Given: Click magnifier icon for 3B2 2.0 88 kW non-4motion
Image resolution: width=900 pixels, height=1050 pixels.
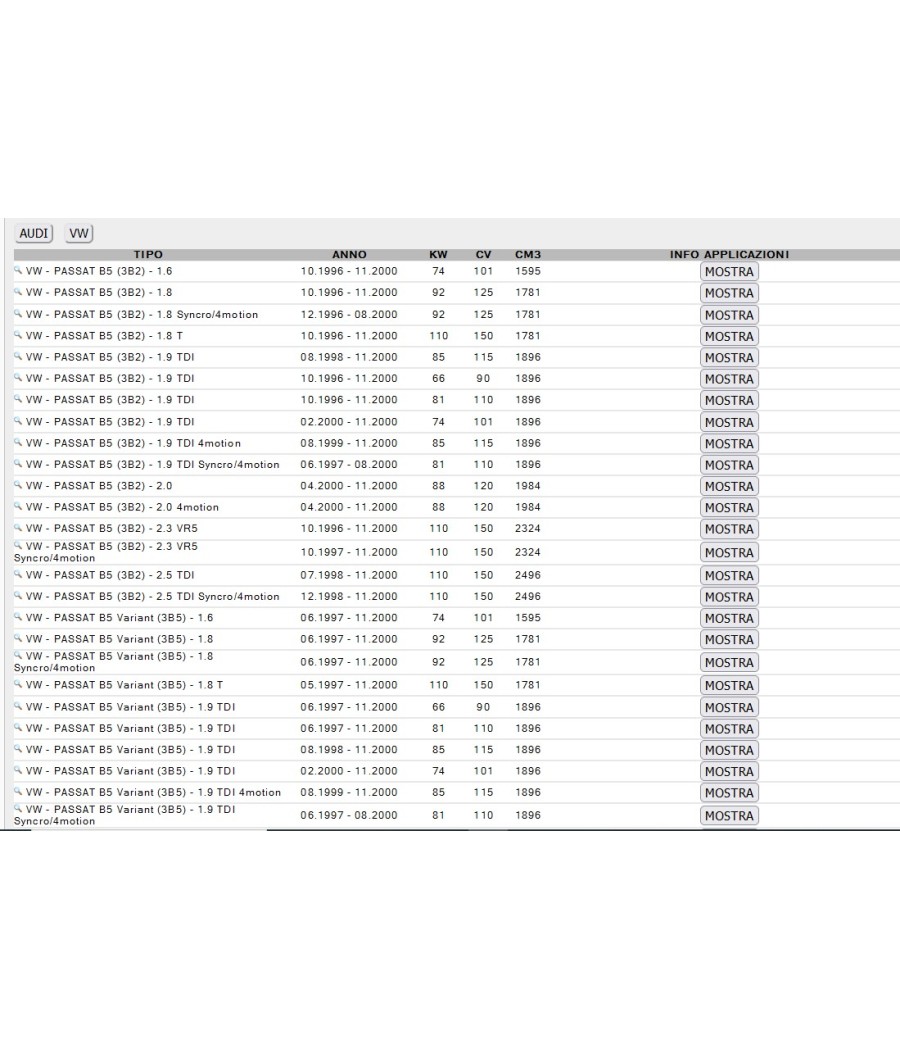Looking at the screenshot, I should pos(18,485).
